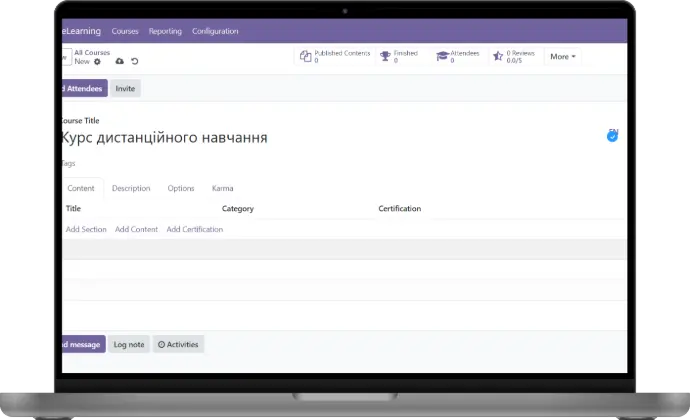Expand the More dropdown
690x420 pixels.
[x=563, y=57]
